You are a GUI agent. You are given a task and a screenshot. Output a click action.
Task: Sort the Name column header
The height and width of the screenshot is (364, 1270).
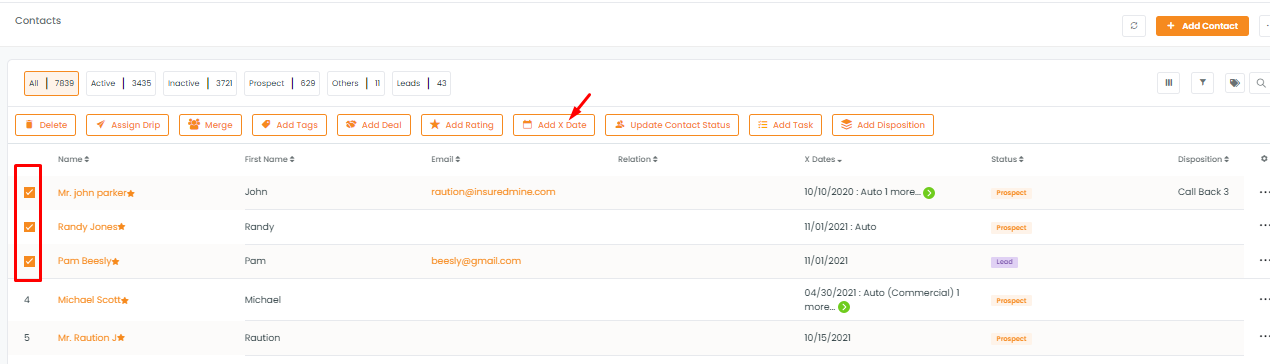(x=73, y=159)
